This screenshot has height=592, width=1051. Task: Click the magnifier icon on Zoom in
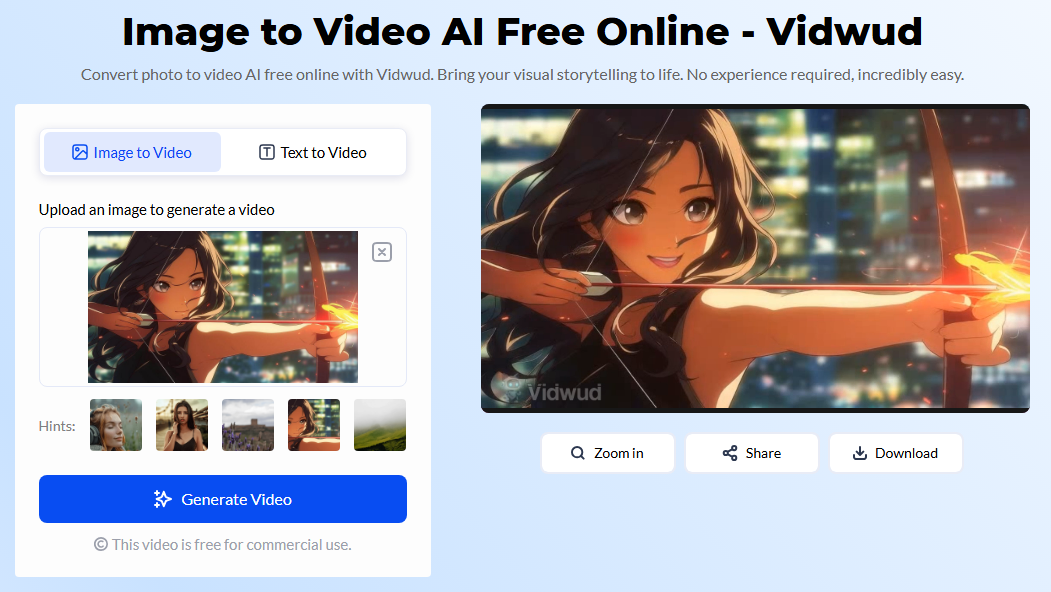click(577, 453)
